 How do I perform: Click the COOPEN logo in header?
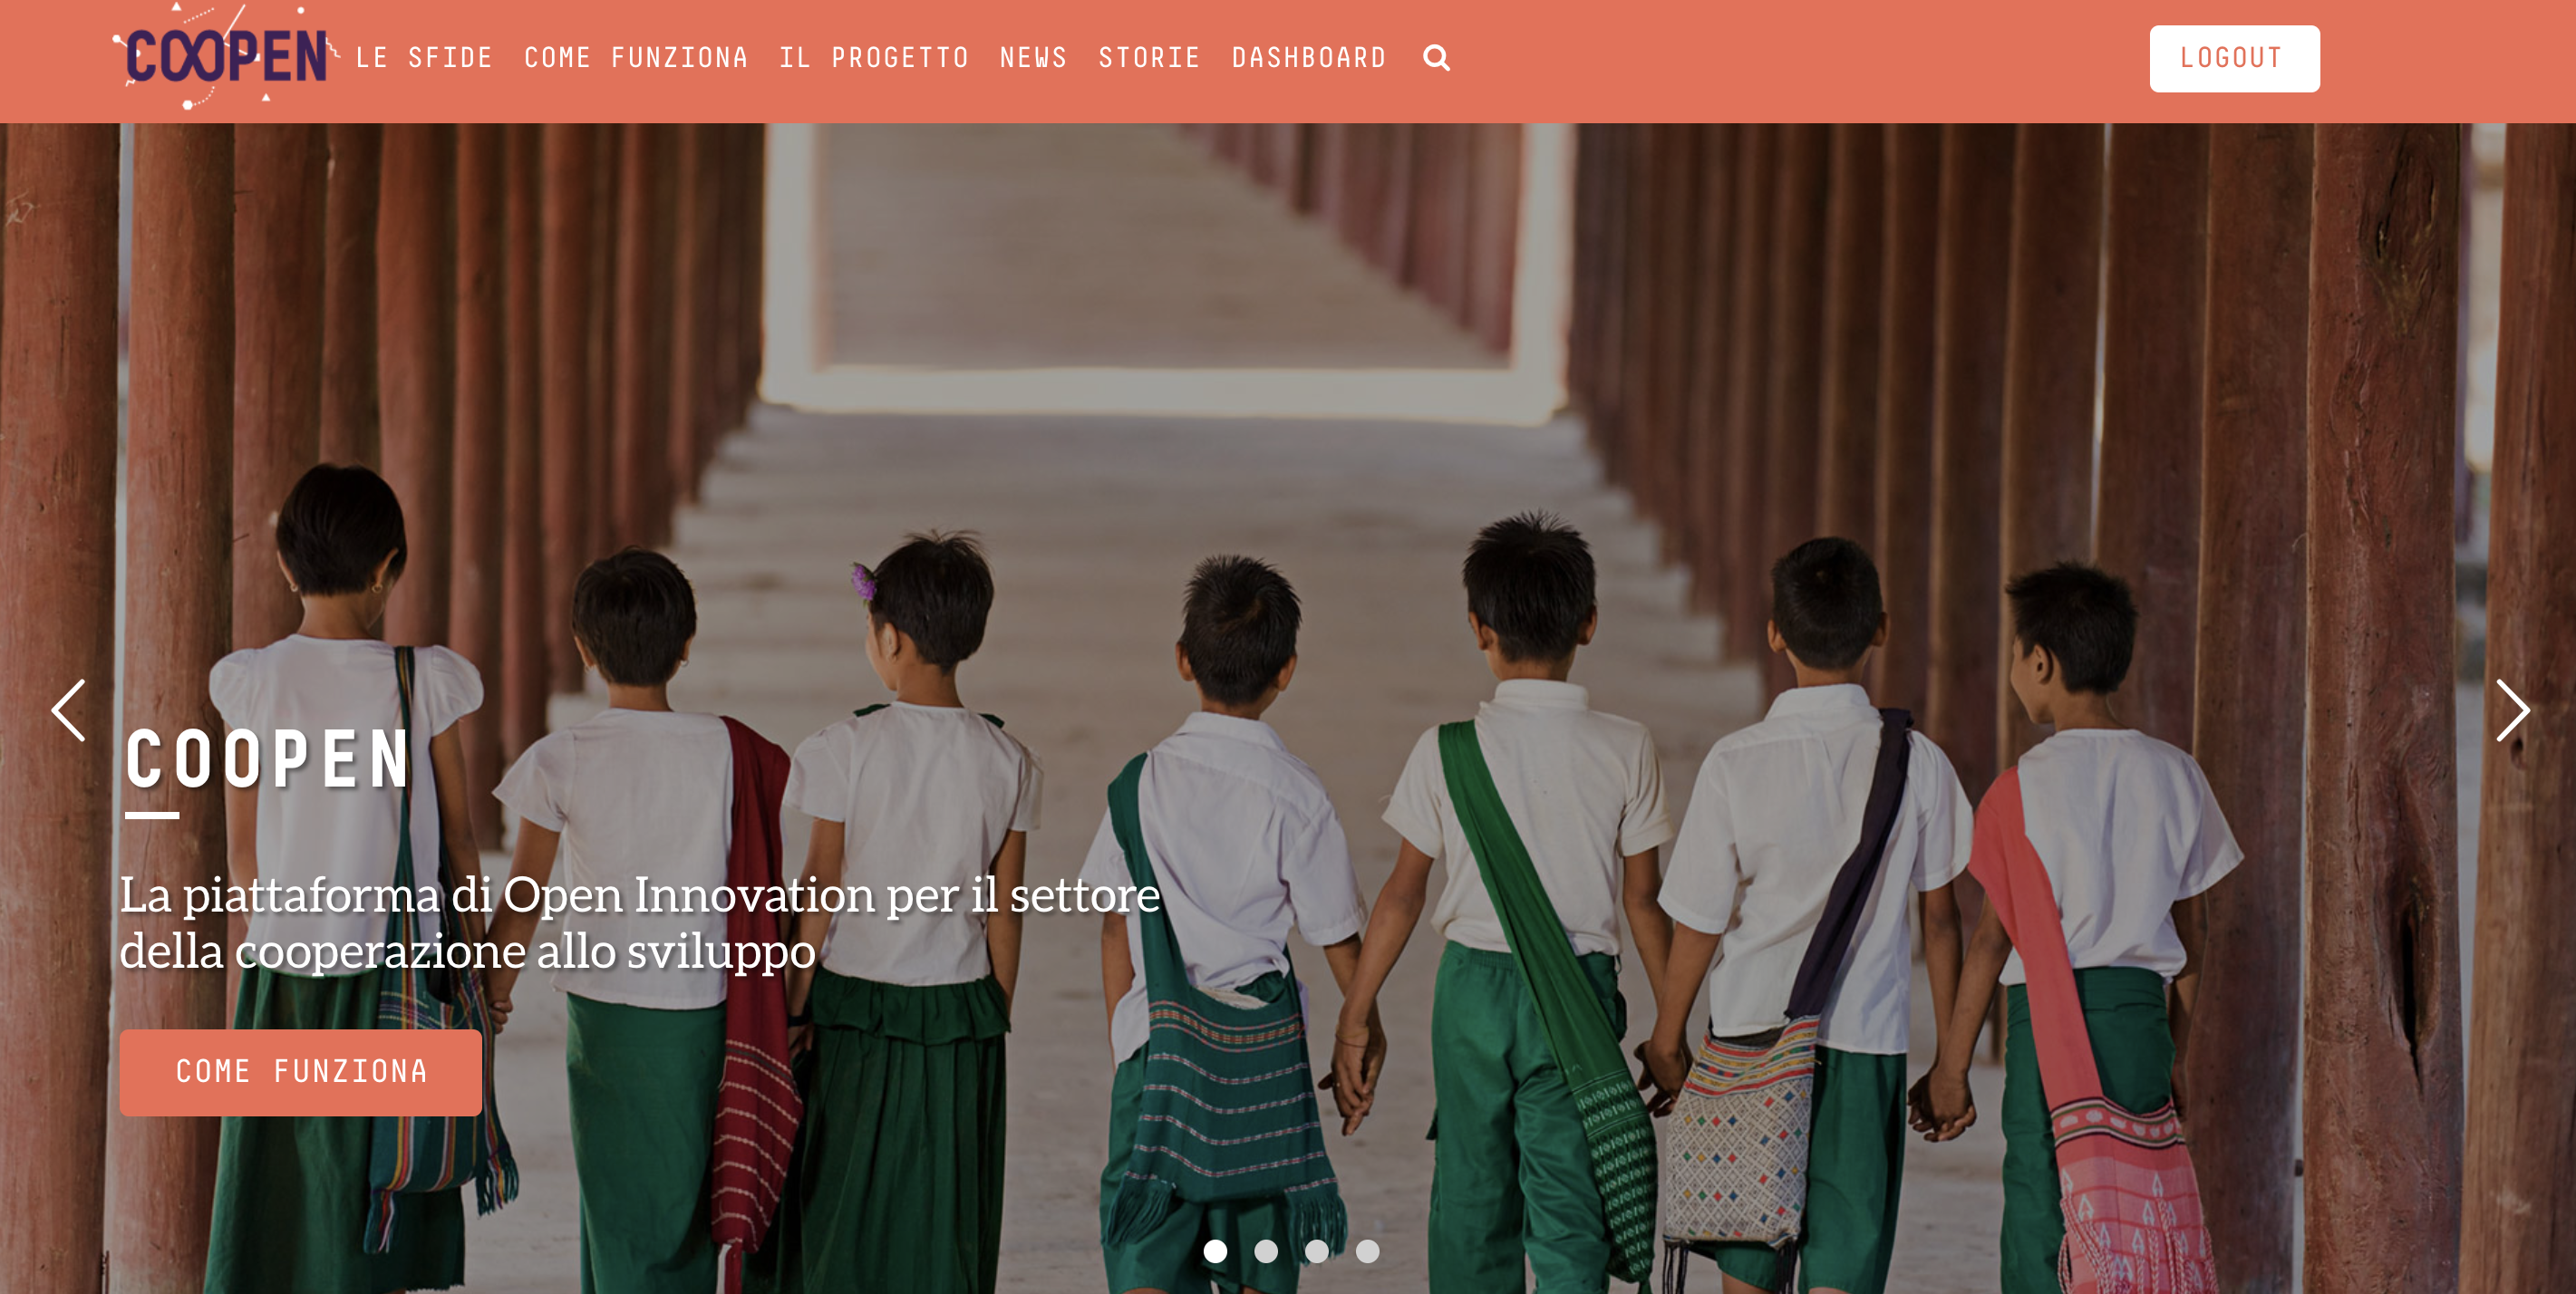[226, 56]
